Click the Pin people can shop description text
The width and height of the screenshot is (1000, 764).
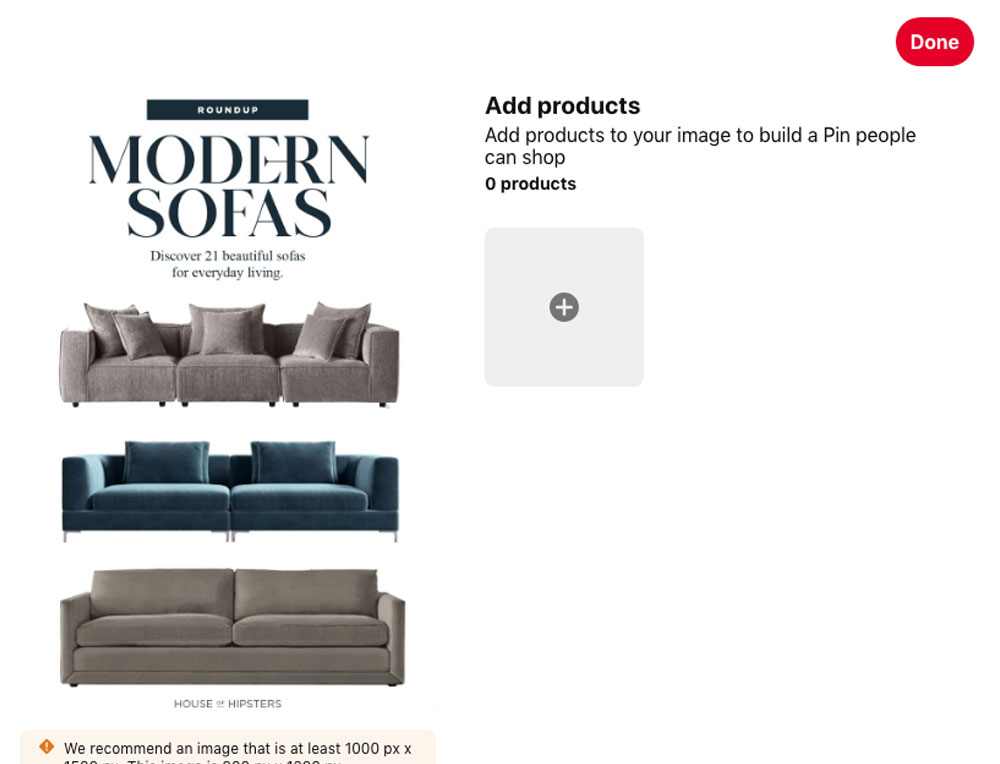[700, 146]
